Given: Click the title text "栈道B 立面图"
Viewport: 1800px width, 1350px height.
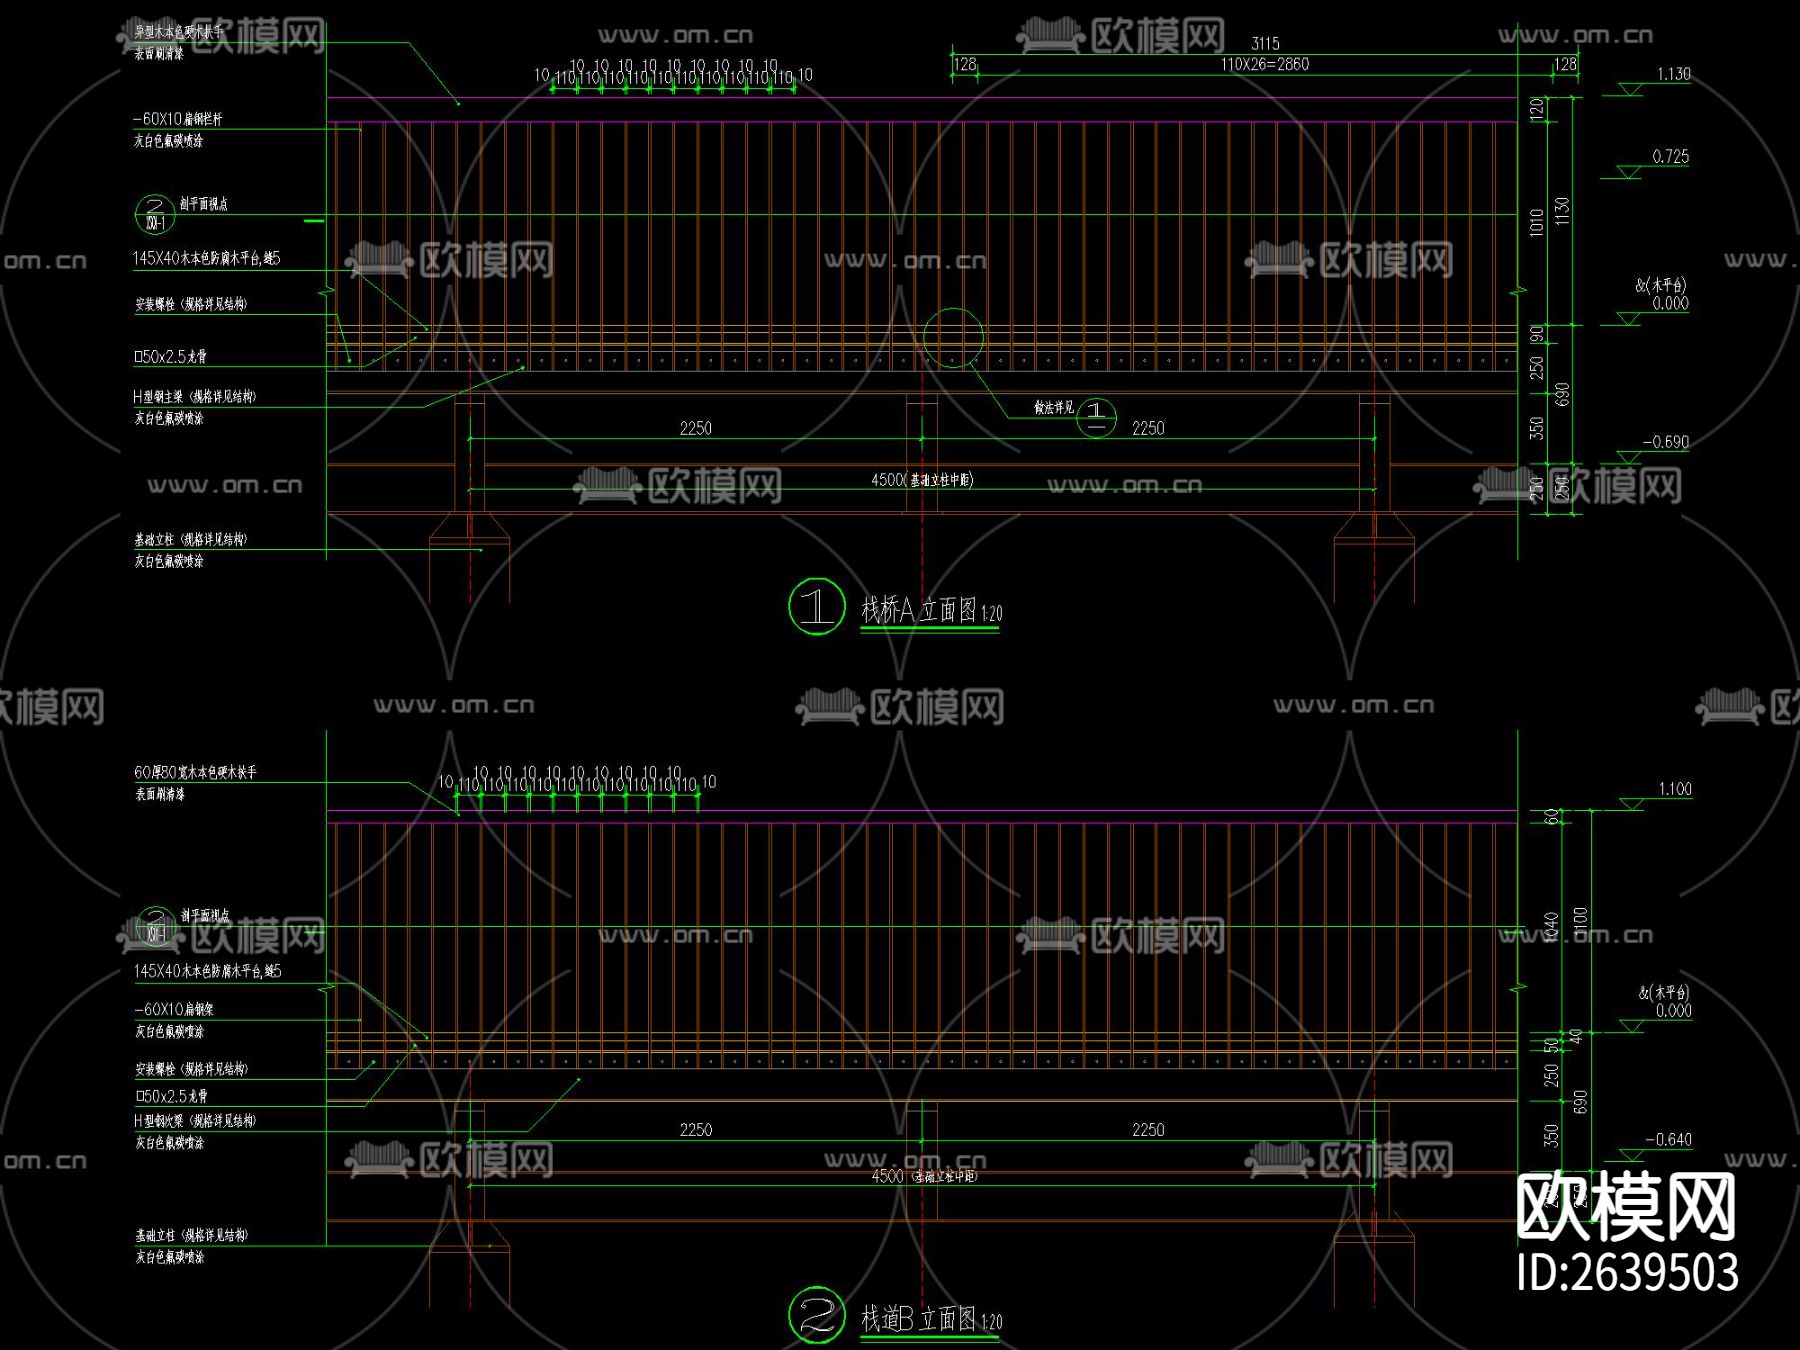Looking at the screenshot, I should tap(919, 1318).
